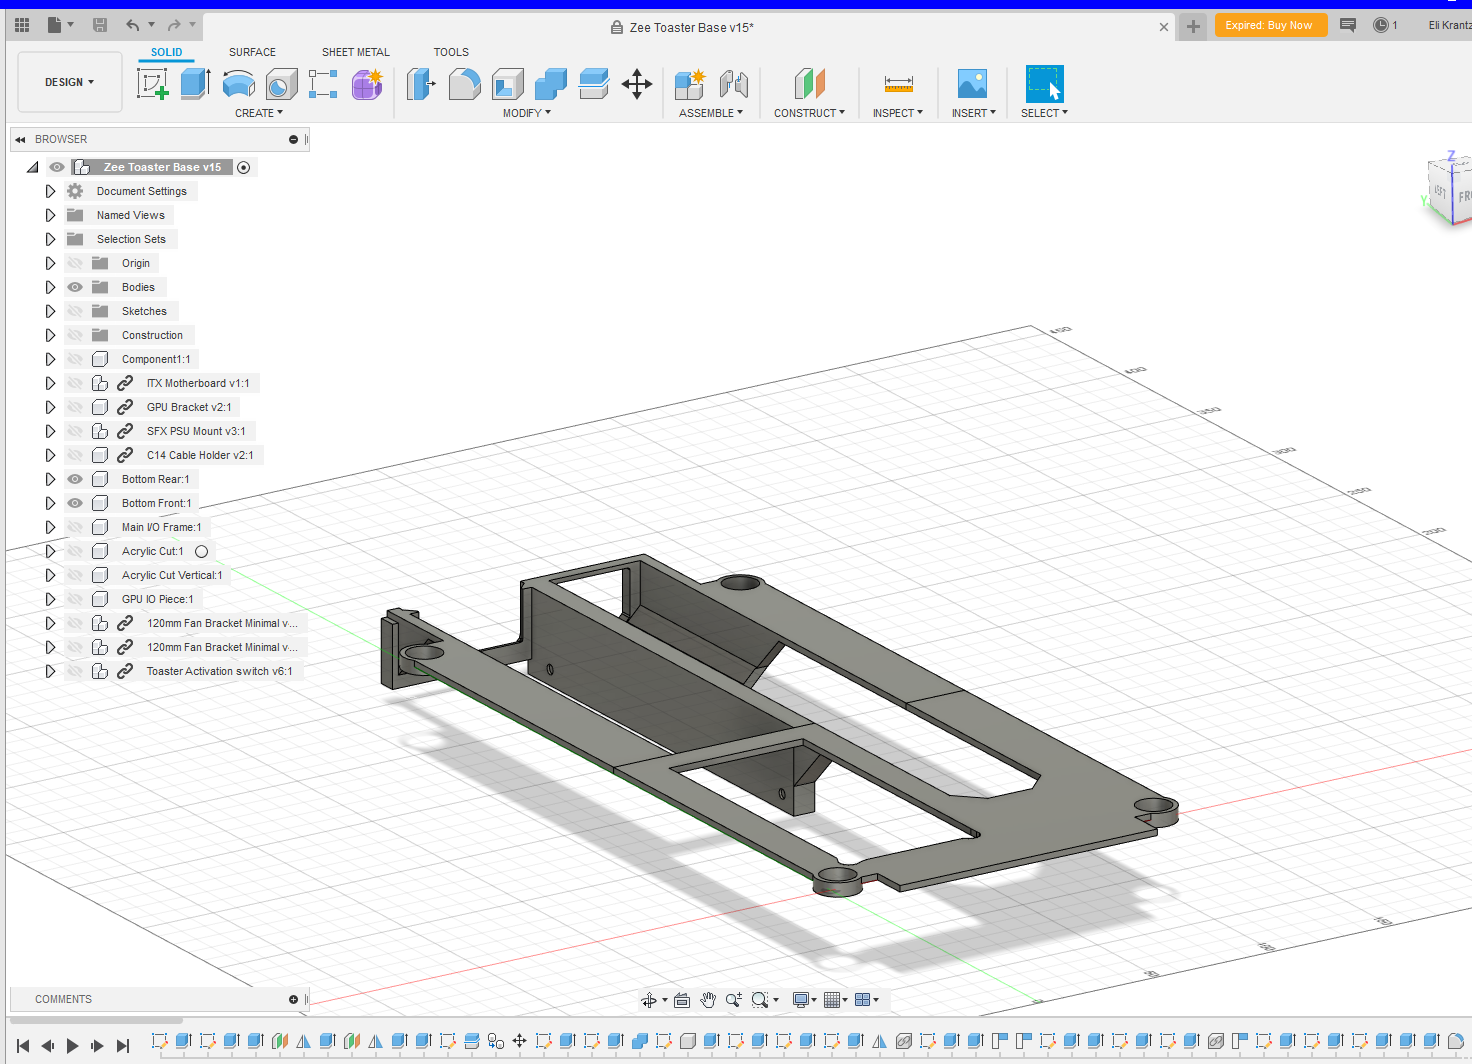This screenshot has width=1472, height=1064.
Task: Click the Measure tool under Inspect
Action: 898,84
